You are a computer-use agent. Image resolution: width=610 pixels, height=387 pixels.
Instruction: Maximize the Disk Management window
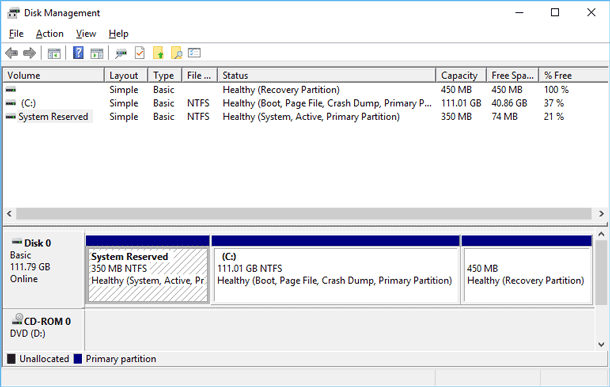pyautogui.click(x=555, y=13)
